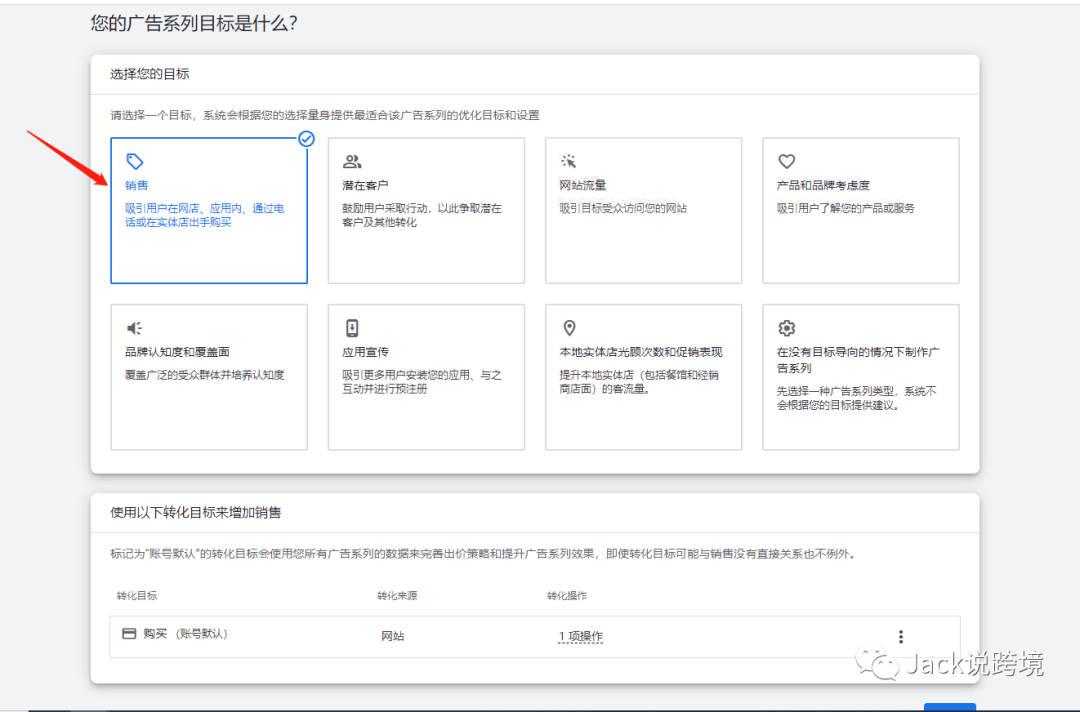Click the blue button at bottom right
The image size is (1080, 712).
pyautogui.click(x=950, y=707)
